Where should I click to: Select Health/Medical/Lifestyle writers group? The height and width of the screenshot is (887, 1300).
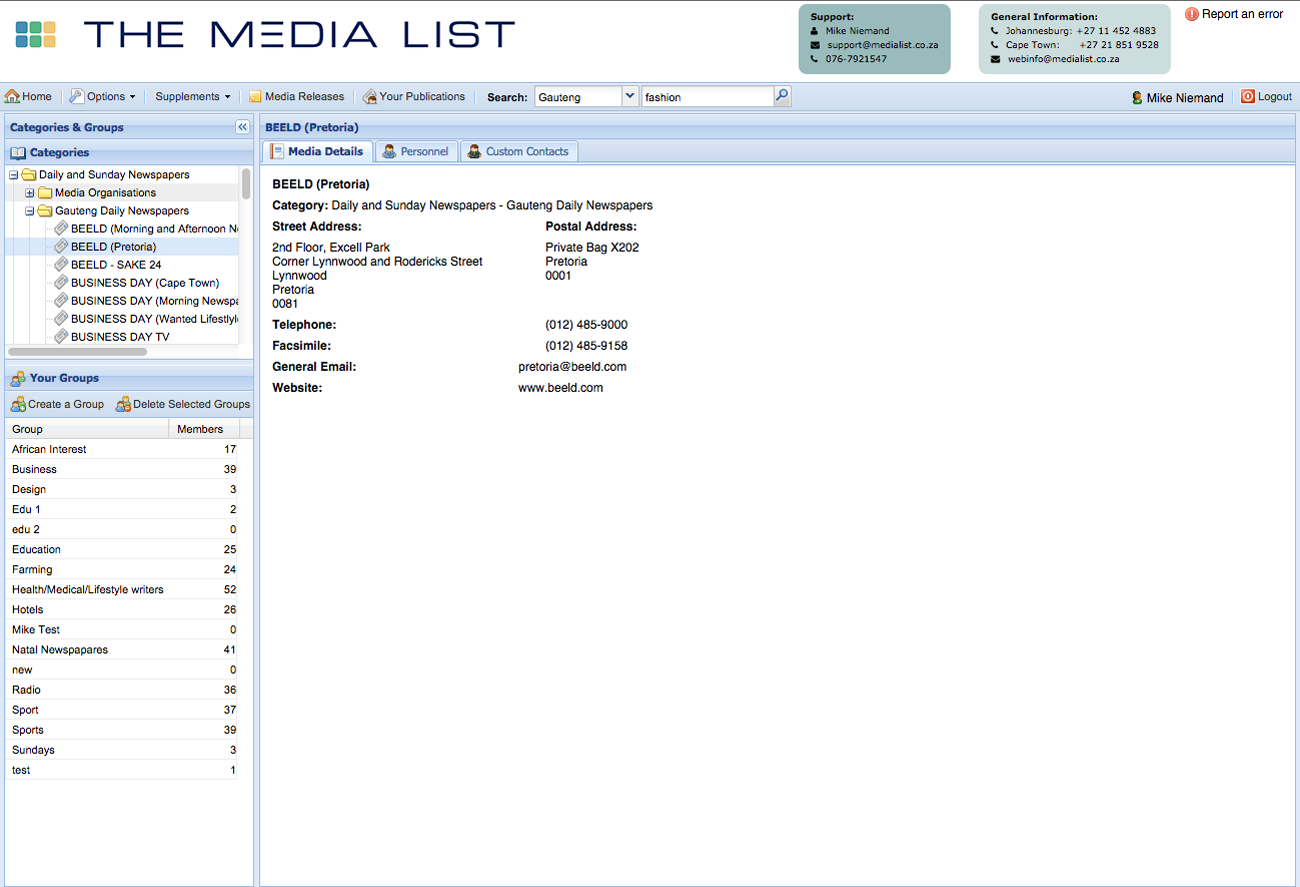[x=122, y=589]
